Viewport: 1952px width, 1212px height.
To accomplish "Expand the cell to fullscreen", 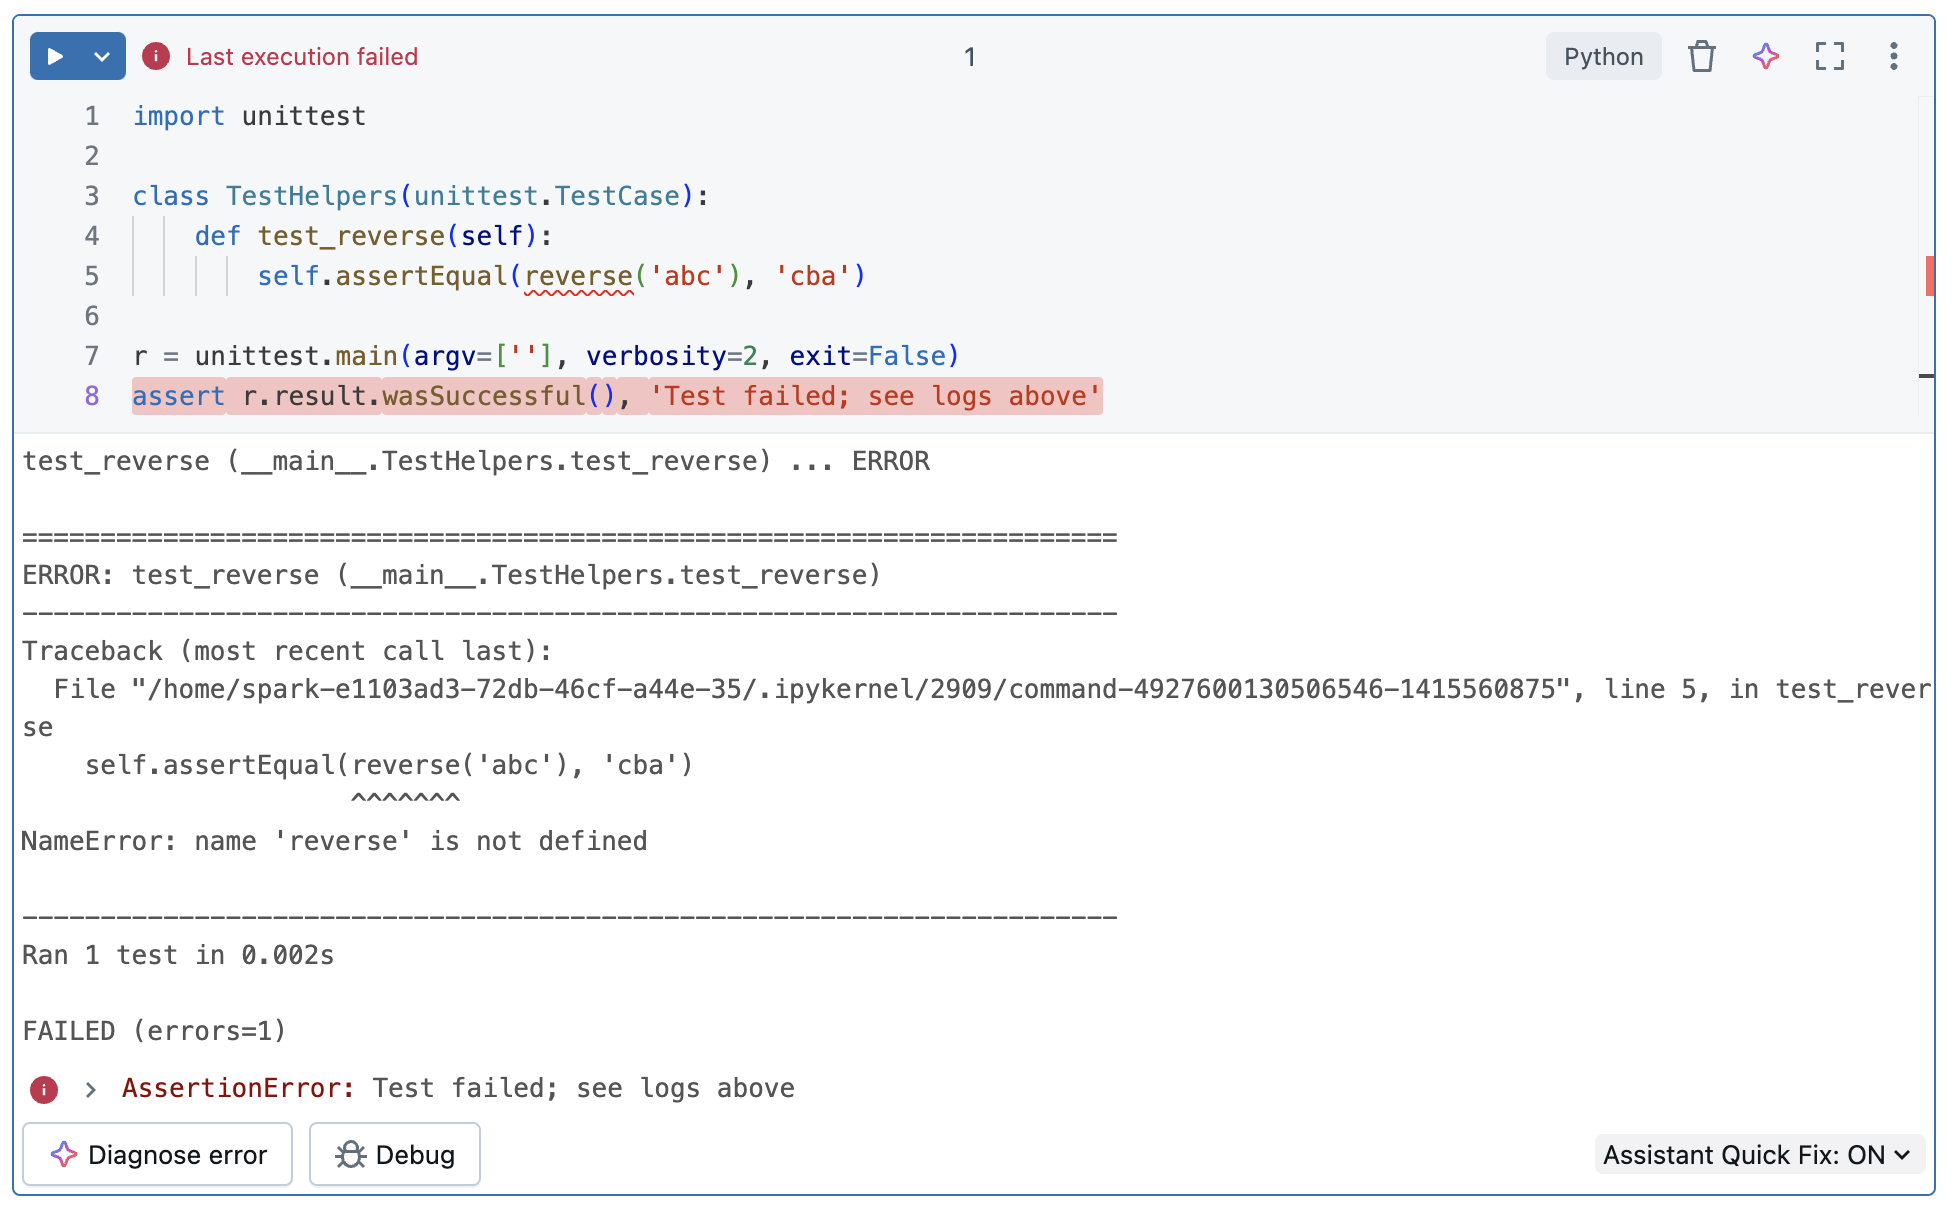I will pos(1830,57).
